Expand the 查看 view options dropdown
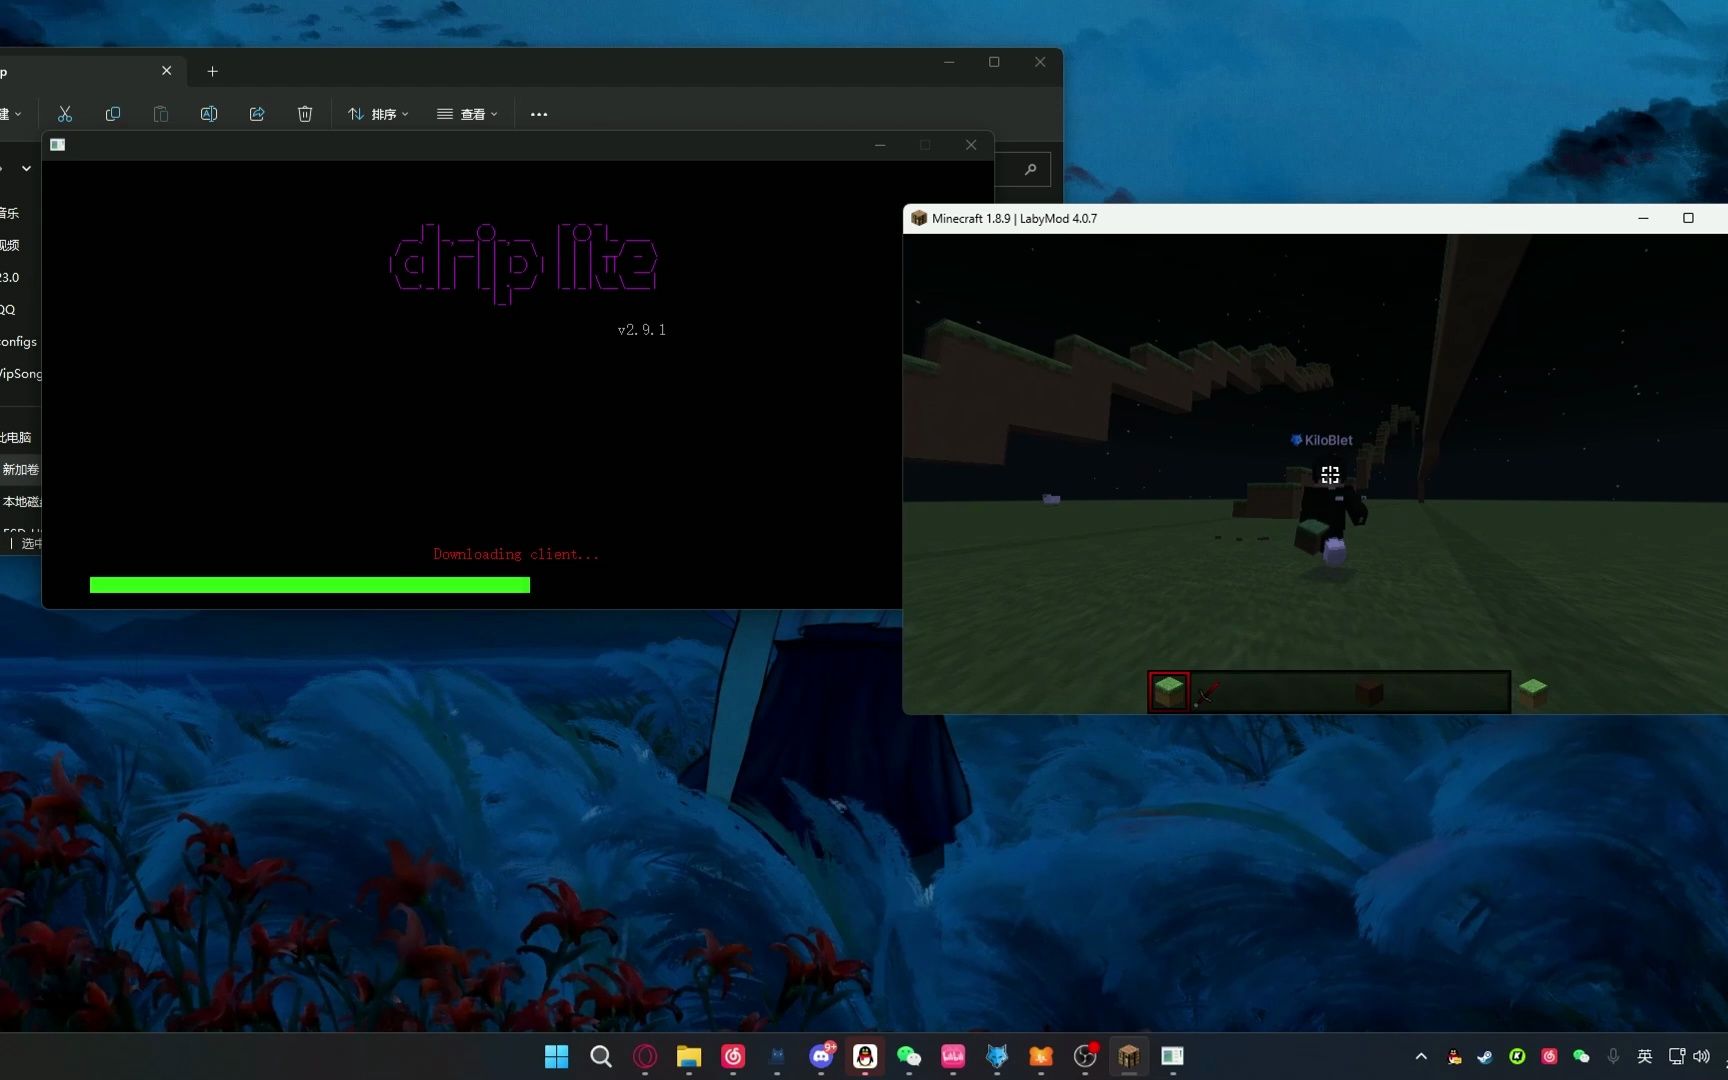Viewport: 1728px width, 1080px height. [467, 114]
